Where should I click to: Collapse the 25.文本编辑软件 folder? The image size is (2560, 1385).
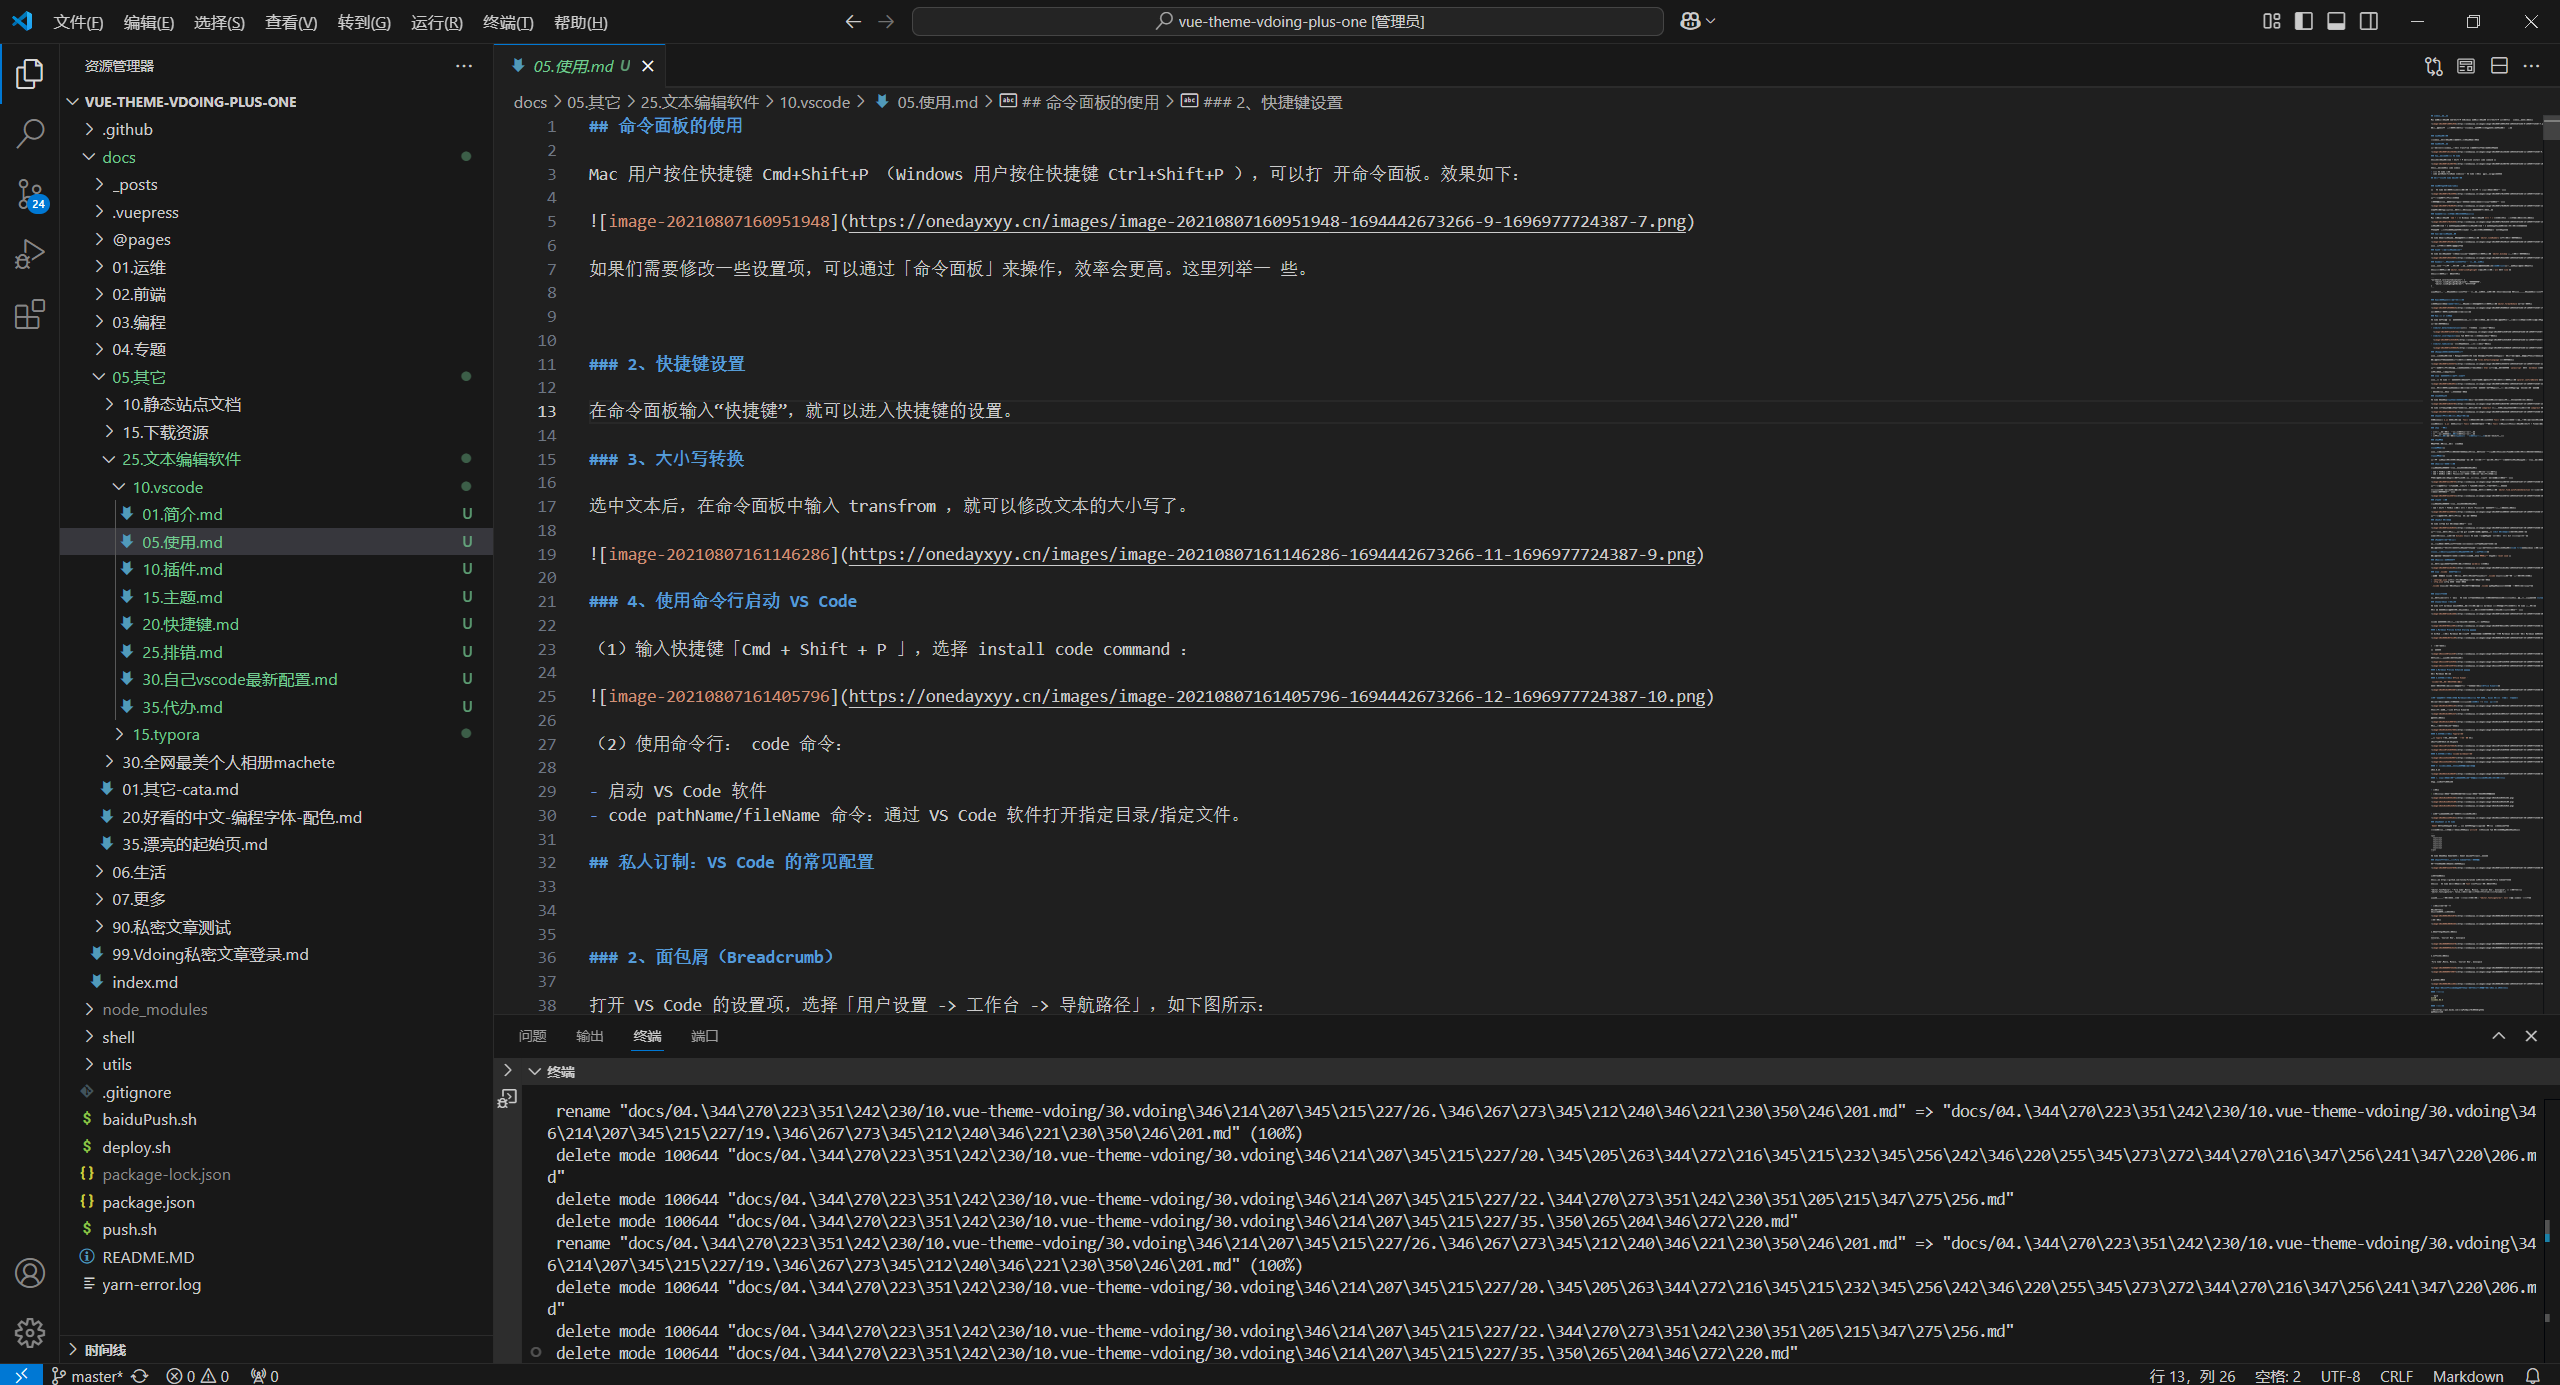[276, 459]
